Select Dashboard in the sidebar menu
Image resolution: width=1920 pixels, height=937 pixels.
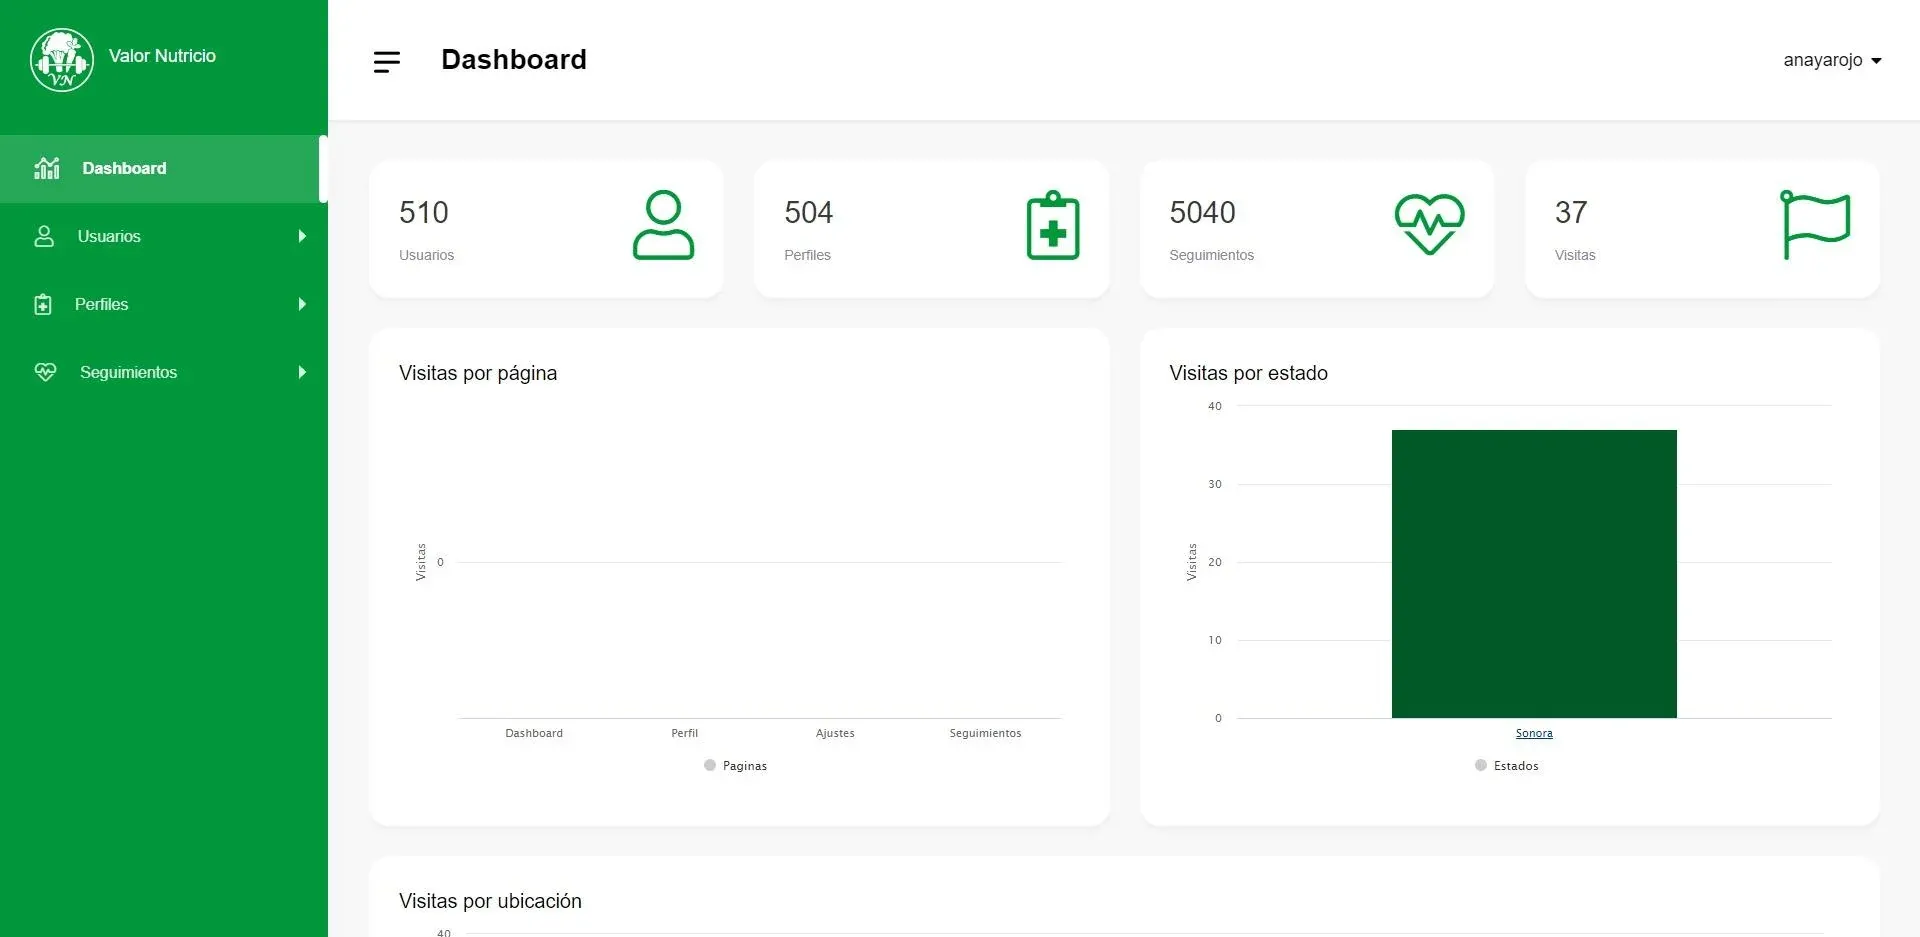(164, 168)
